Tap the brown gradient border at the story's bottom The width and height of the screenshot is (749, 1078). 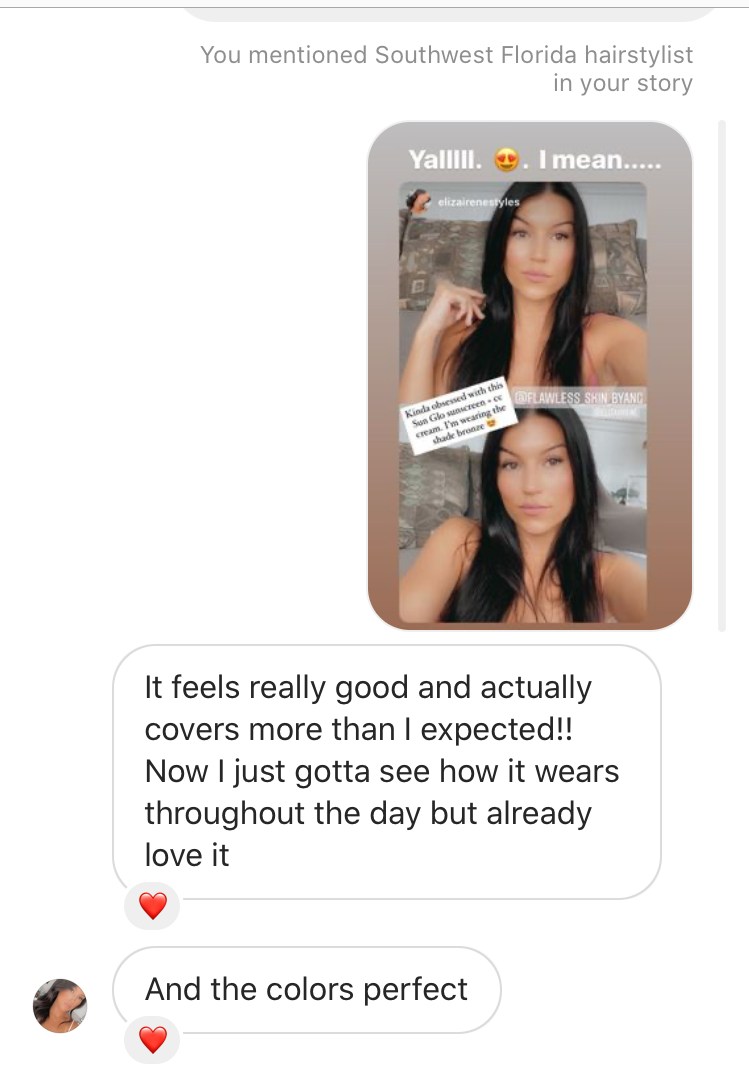pyautogui.click(x=530, y=624)
